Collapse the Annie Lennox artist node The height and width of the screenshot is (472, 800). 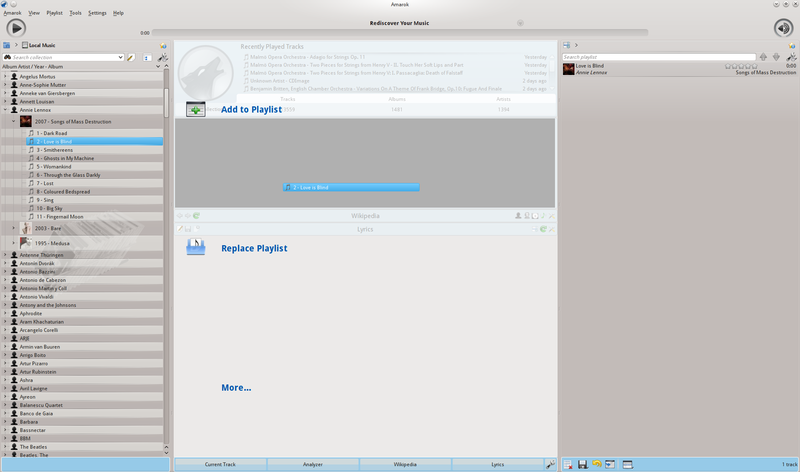pyautogui.click(x=6, y=110)
